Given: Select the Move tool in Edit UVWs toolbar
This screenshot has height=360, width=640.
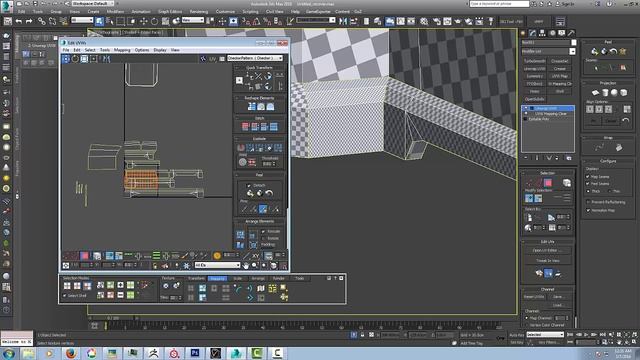Looking at the screenshot, I should [66, 59].
